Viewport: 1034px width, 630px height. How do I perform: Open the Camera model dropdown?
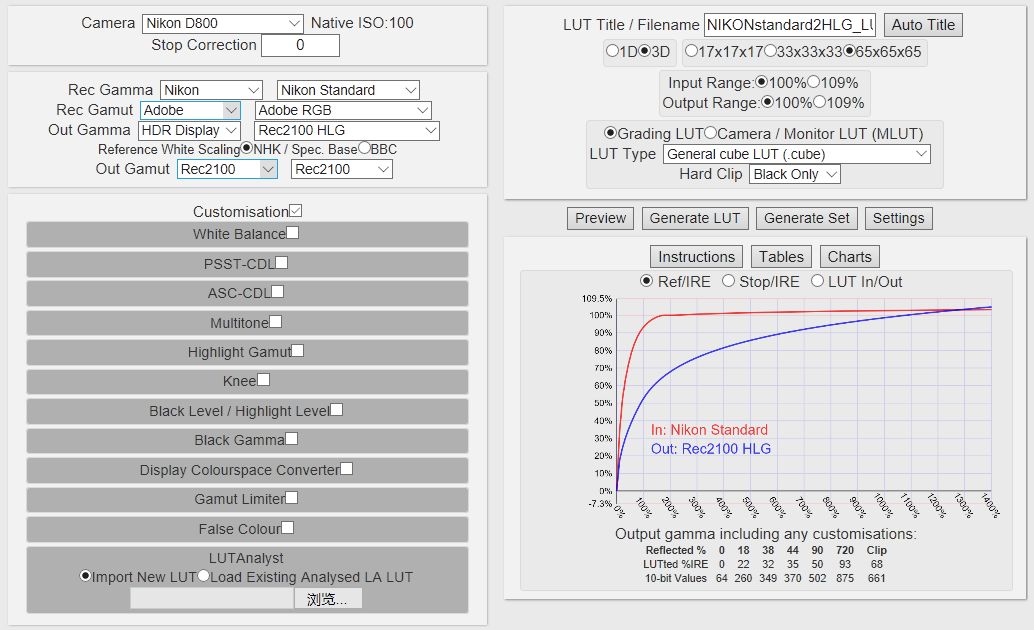221,23
